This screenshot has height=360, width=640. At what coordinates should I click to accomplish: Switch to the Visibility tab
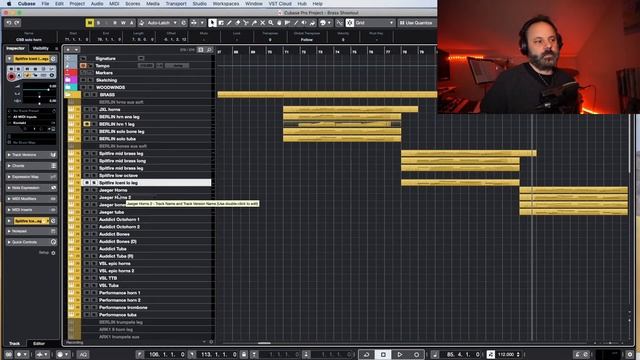point(40,49)
